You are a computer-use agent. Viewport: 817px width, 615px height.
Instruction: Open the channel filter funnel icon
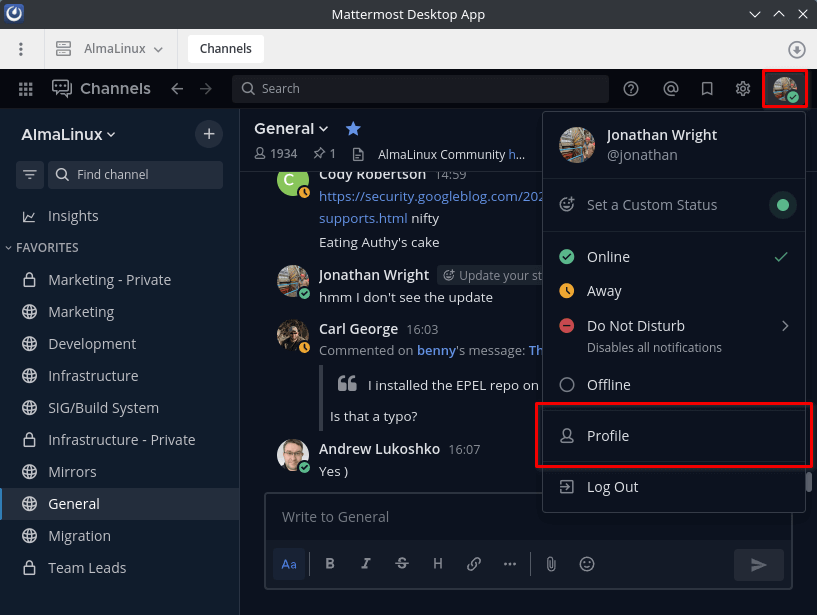coord(29,174)
